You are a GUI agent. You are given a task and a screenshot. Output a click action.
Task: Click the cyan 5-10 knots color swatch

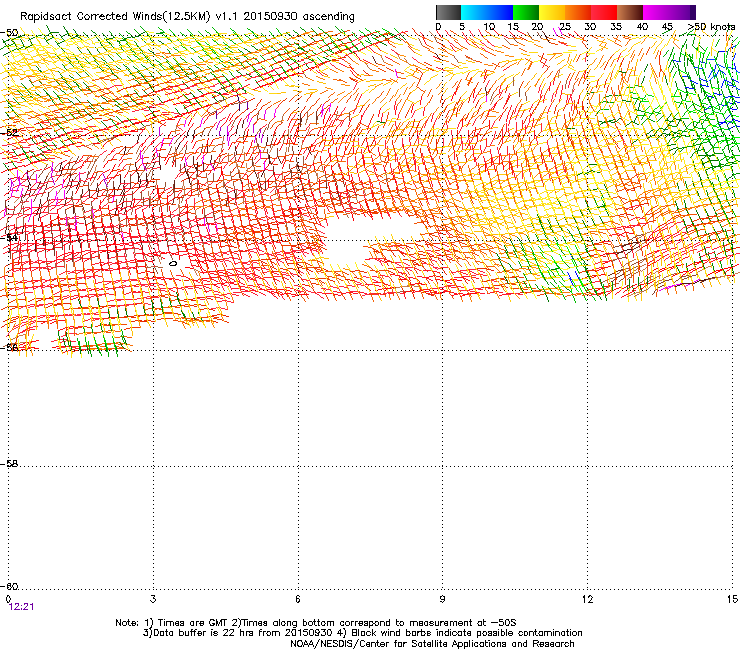click(x=474, y=12)
